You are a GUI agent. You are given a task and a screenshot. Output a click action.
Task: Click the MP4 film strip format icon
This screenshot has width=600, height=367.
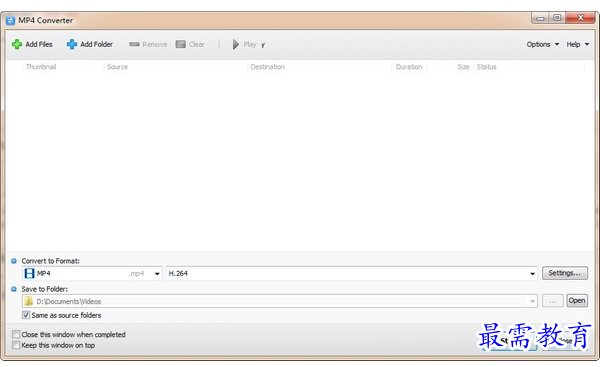pos(29,273)
